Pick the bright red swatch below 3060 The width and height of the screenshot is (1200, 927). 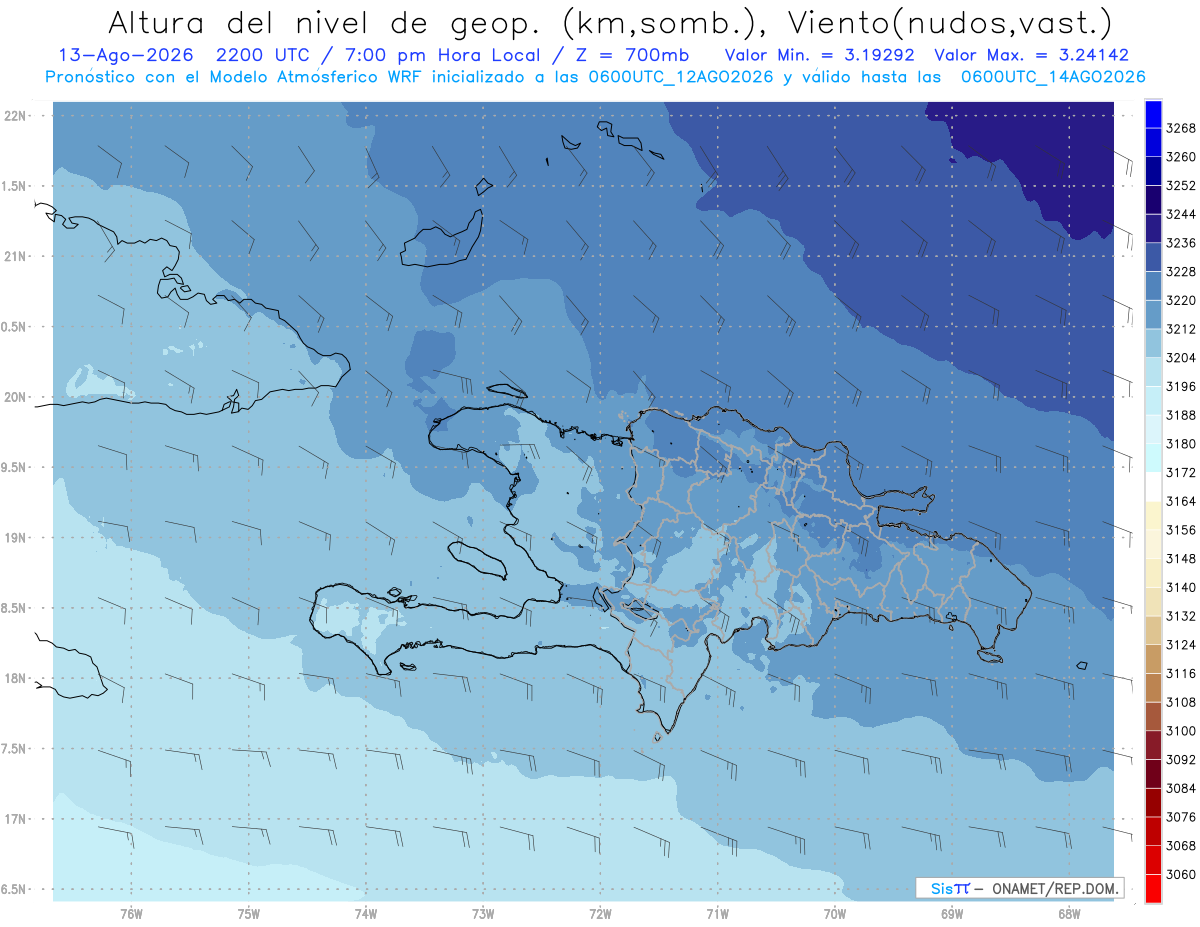1153,888
